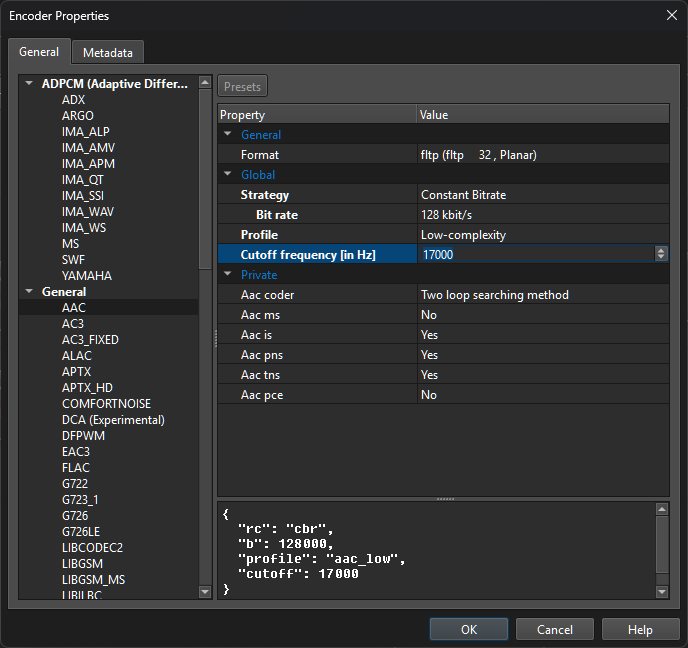Image resolution: width=688 pixels, height=648 pixels.
Task: Collapse the Private property section
Action: click(228, 274)
